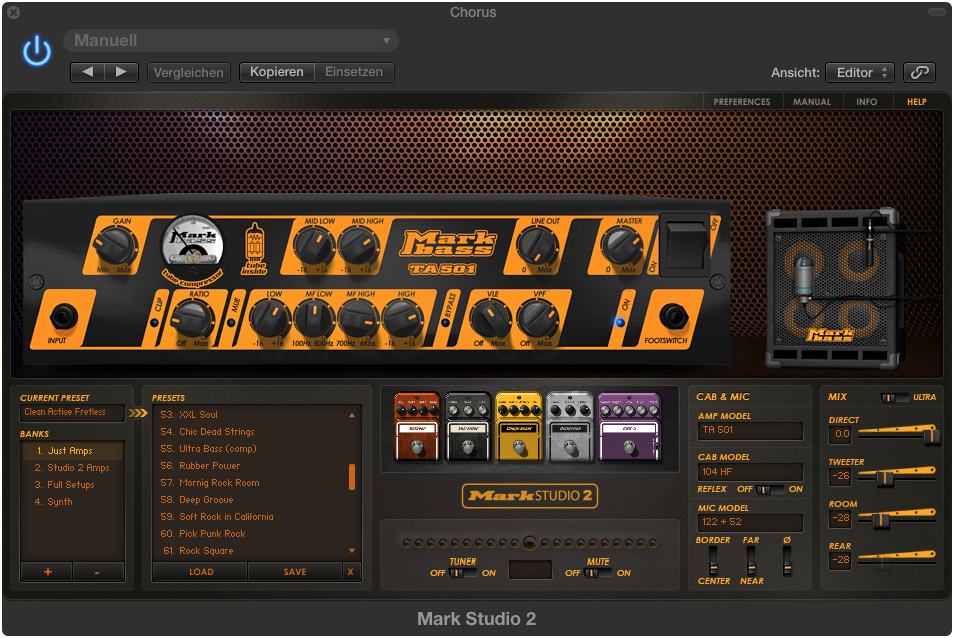Click the MF HIGH EQ knob
The height and width of the screenshot is (638, 954).
358,319
